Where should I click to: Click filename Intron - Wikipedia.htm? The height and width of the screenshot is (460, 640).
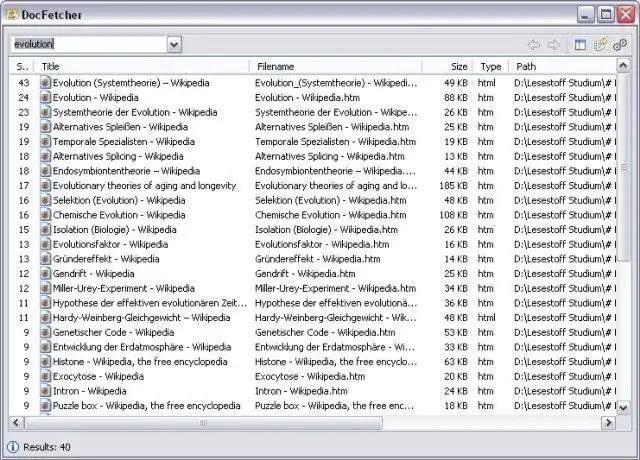(x=301, y=391)
